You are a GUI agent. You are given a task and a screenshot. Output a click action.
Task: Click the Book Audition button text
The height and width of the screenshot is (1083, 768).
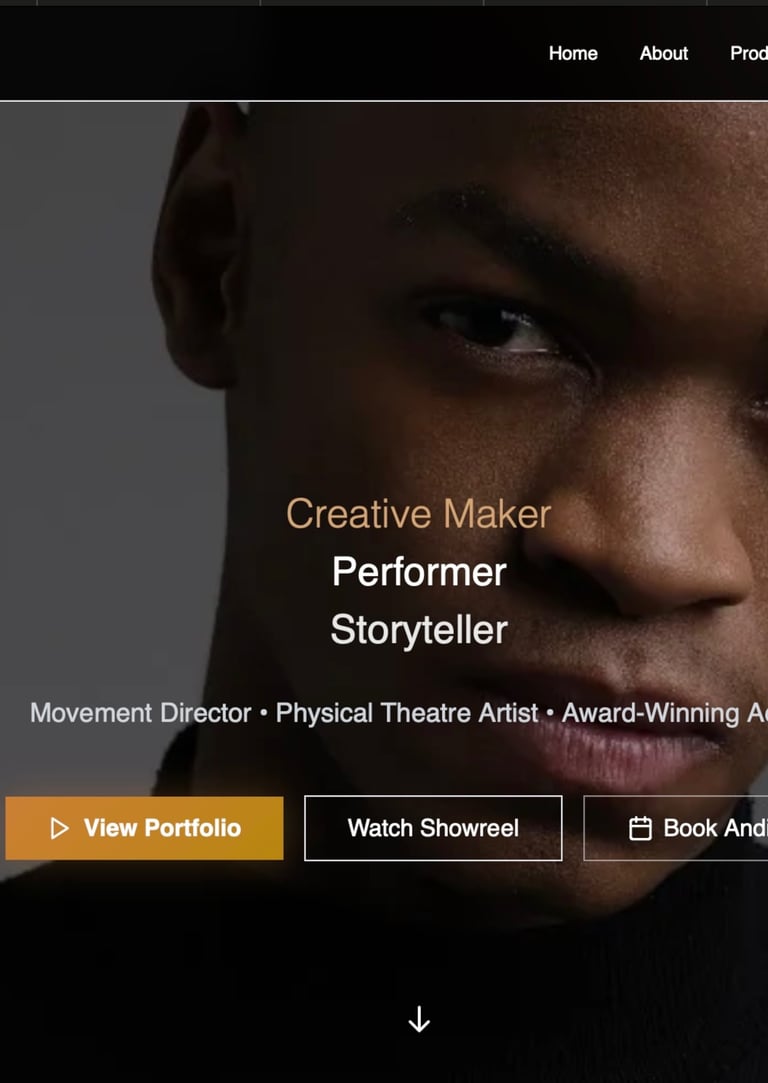pyautogui.click(x=715, y=828)
